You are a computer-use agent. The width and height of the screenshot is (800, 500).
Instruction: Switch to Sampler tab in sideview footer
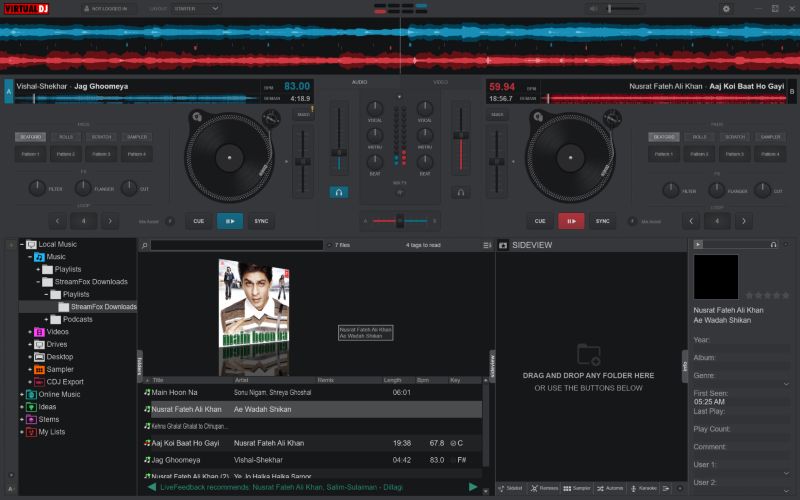(x=576, y=489)
